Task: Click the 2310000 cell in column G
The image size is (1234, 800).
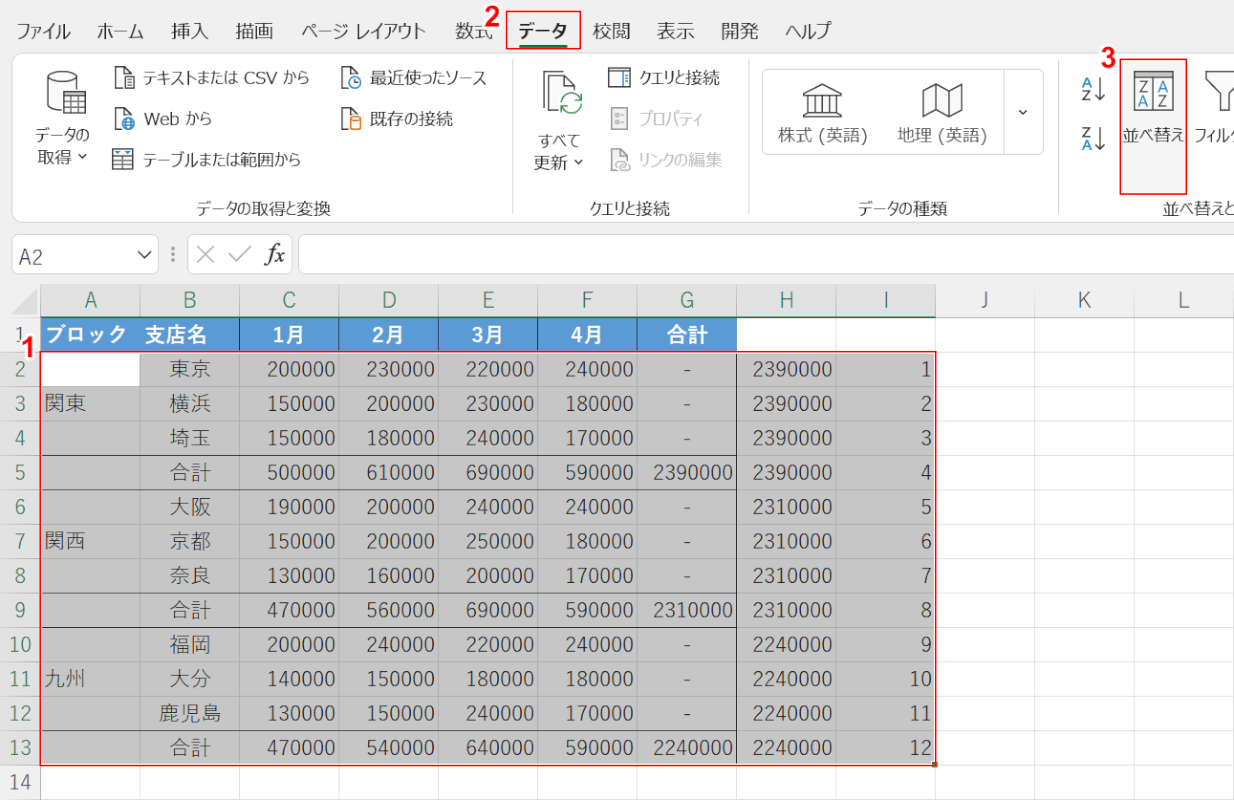Action: point(687,610)
